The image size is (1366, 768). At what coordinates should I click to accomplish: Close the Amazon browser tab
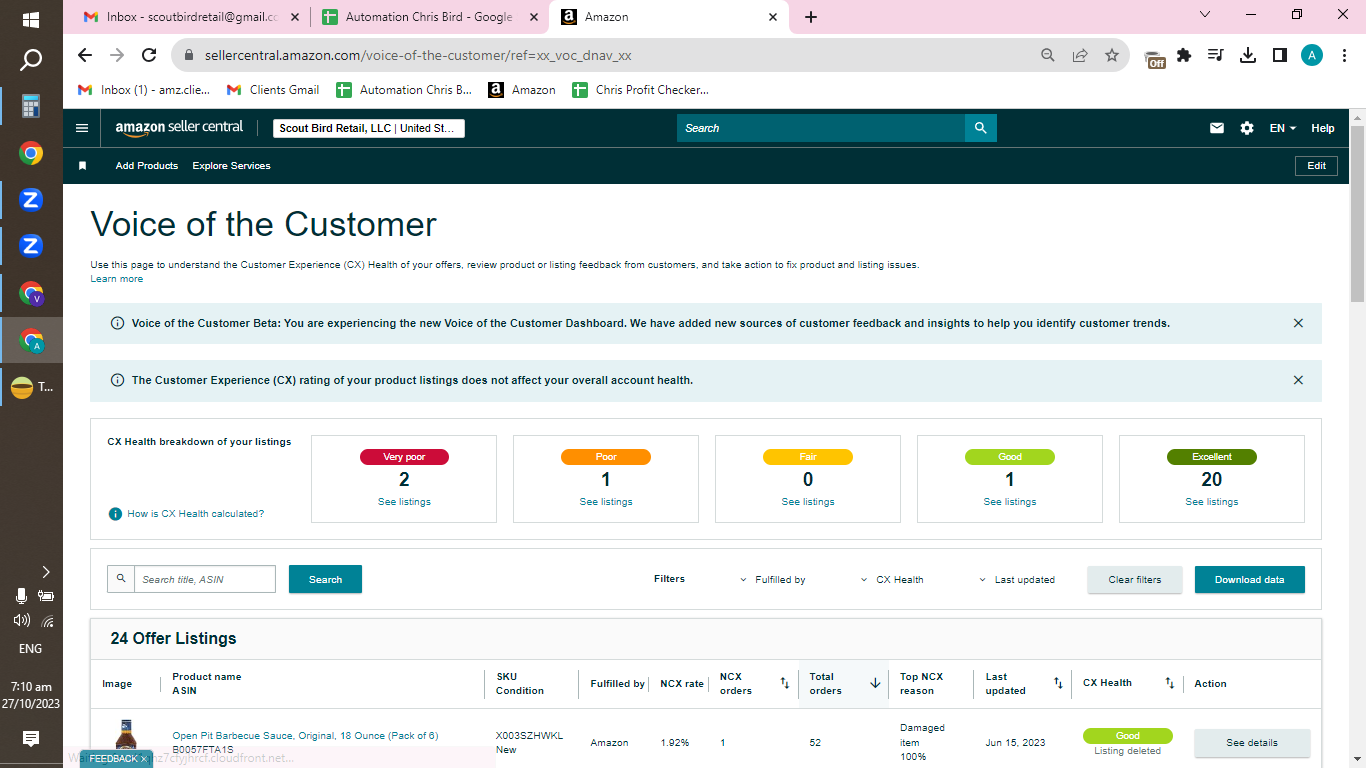tap(773, 17)
